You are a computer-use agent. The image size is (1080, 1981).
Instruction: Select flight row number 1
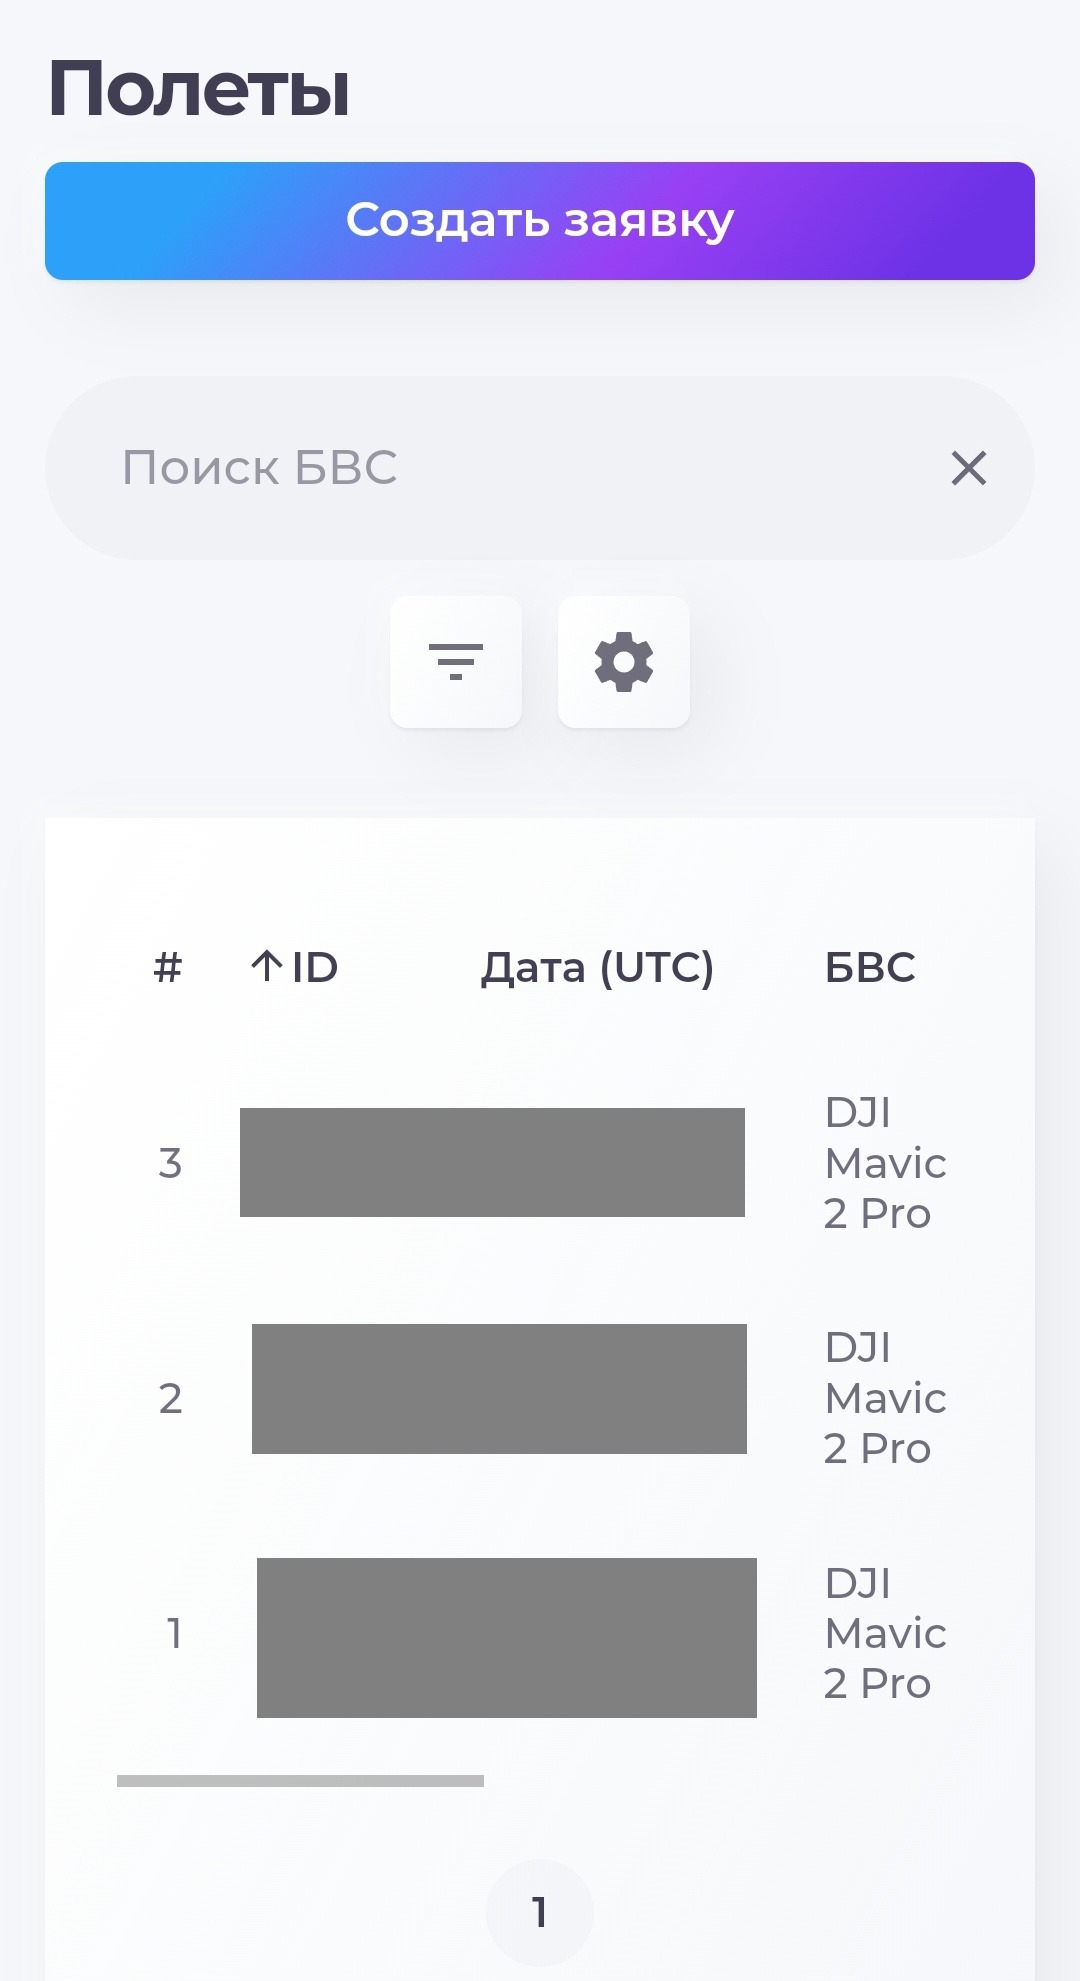click(x=174, y=1633)
